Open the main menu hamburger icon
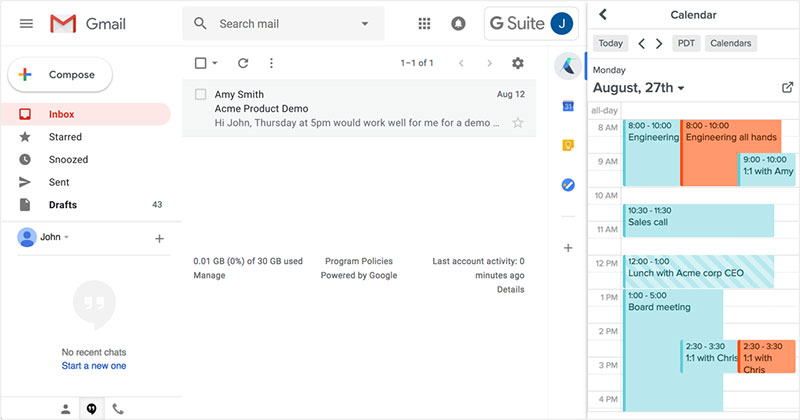The width and height of the screenshot is (800, 420). [26, 23]
